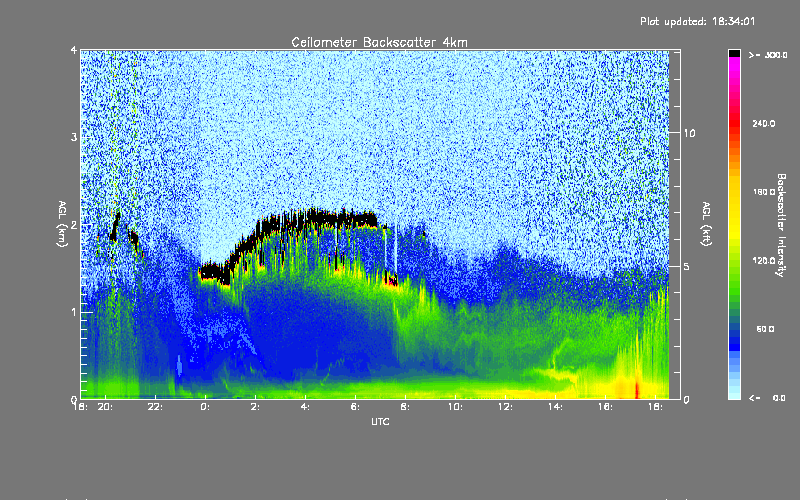
Task: Click the '4:' time tick label
Action: pos(305,407)
